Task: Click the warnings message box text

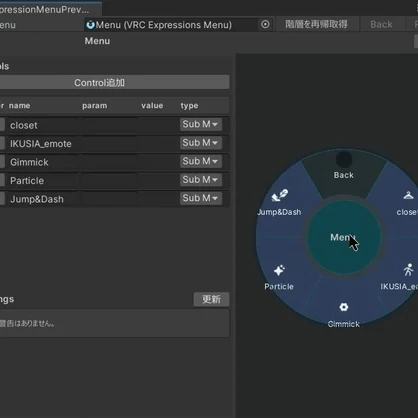Action: (27, 323)
